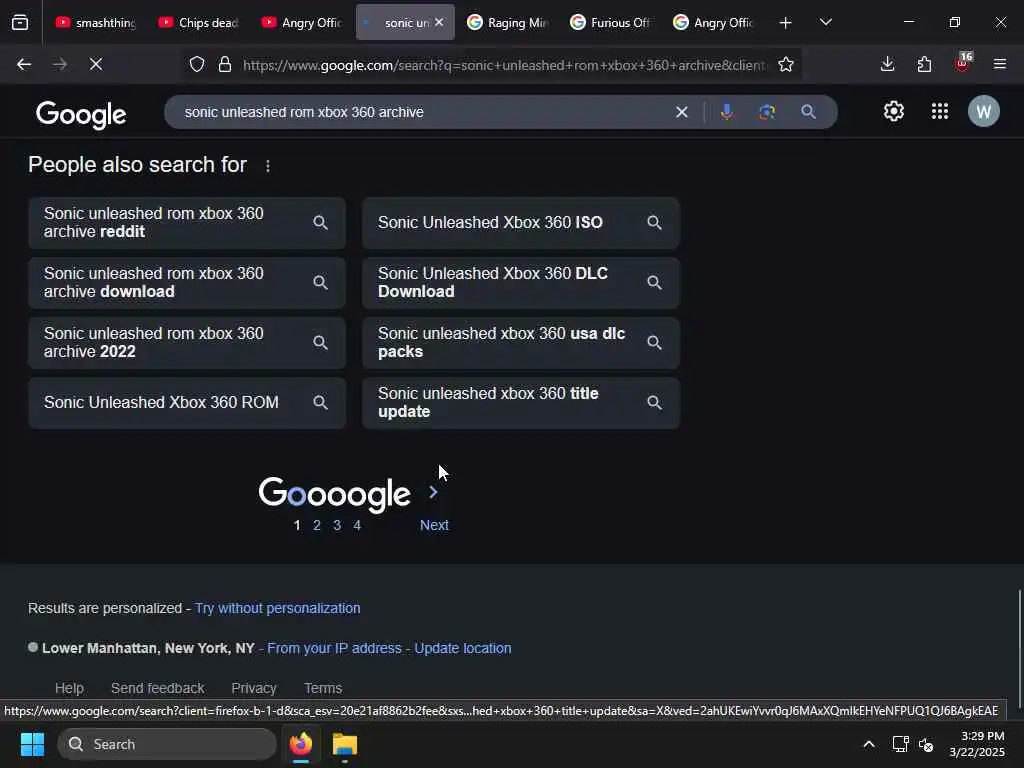Open network status tray icon
The image size is (1024, 768).
click(x=900, y=744)
